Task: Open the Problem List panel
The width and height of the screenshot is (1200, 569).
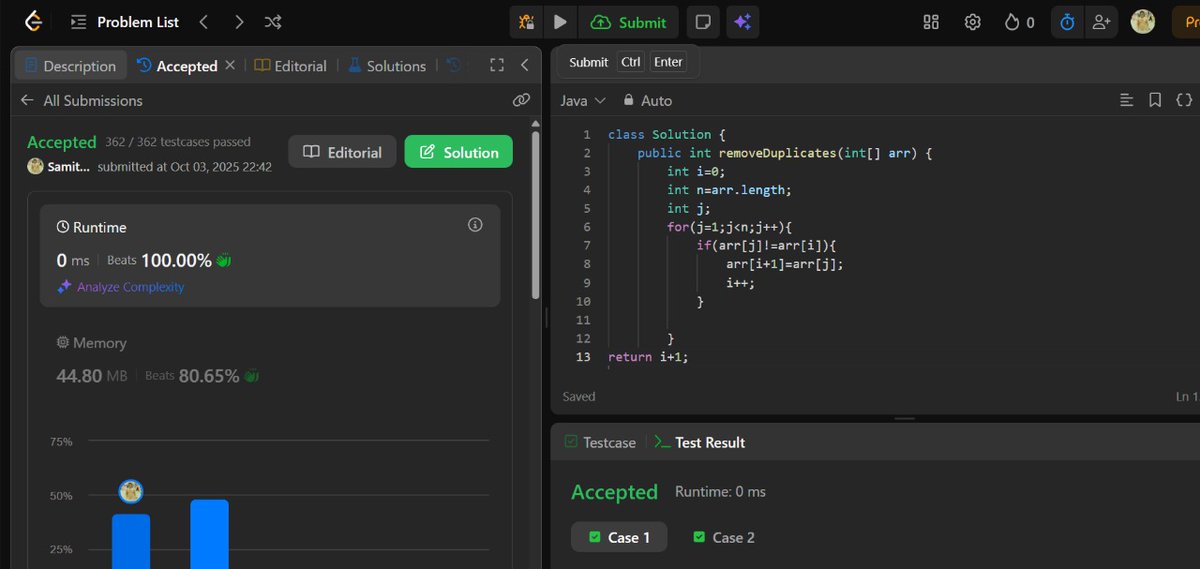Action: click(x=124, y=22)
